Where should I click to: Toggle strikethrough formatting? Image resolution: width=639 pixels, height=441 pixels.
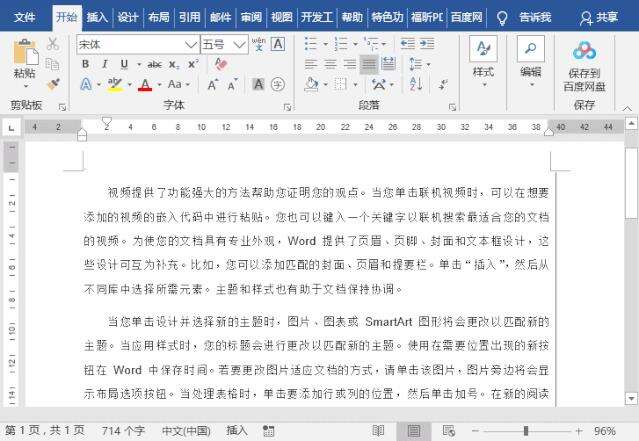tap(154, 64)
